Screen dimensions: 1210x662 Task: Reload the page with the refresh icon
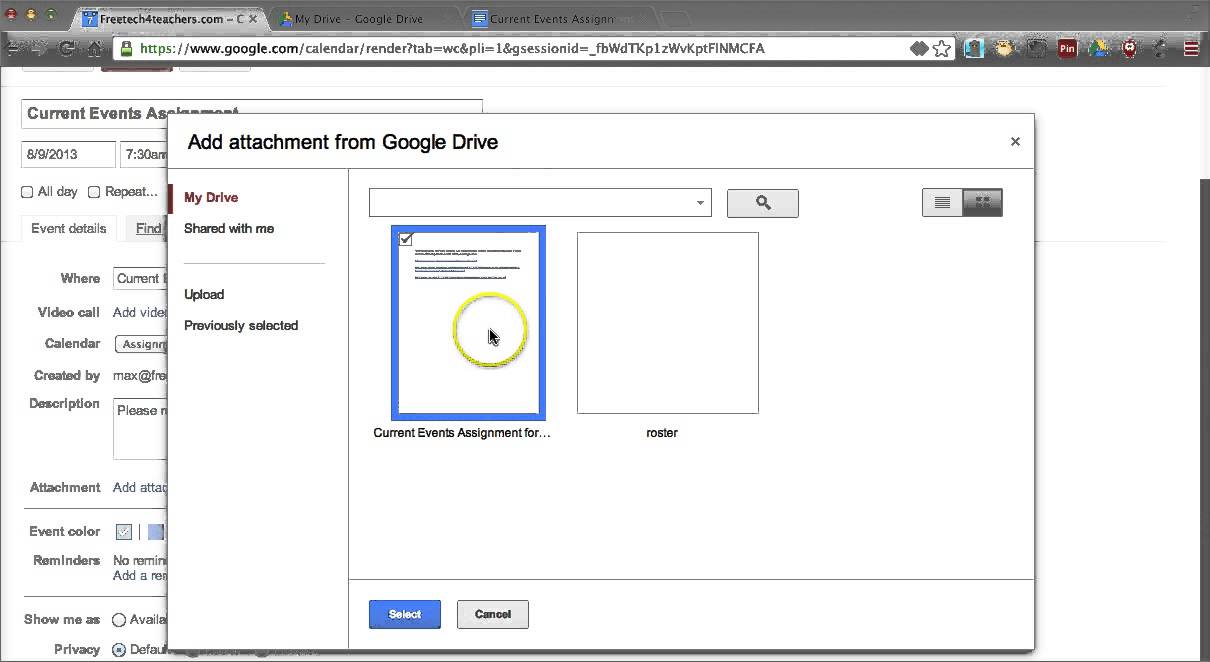click(x=68, y=48)
